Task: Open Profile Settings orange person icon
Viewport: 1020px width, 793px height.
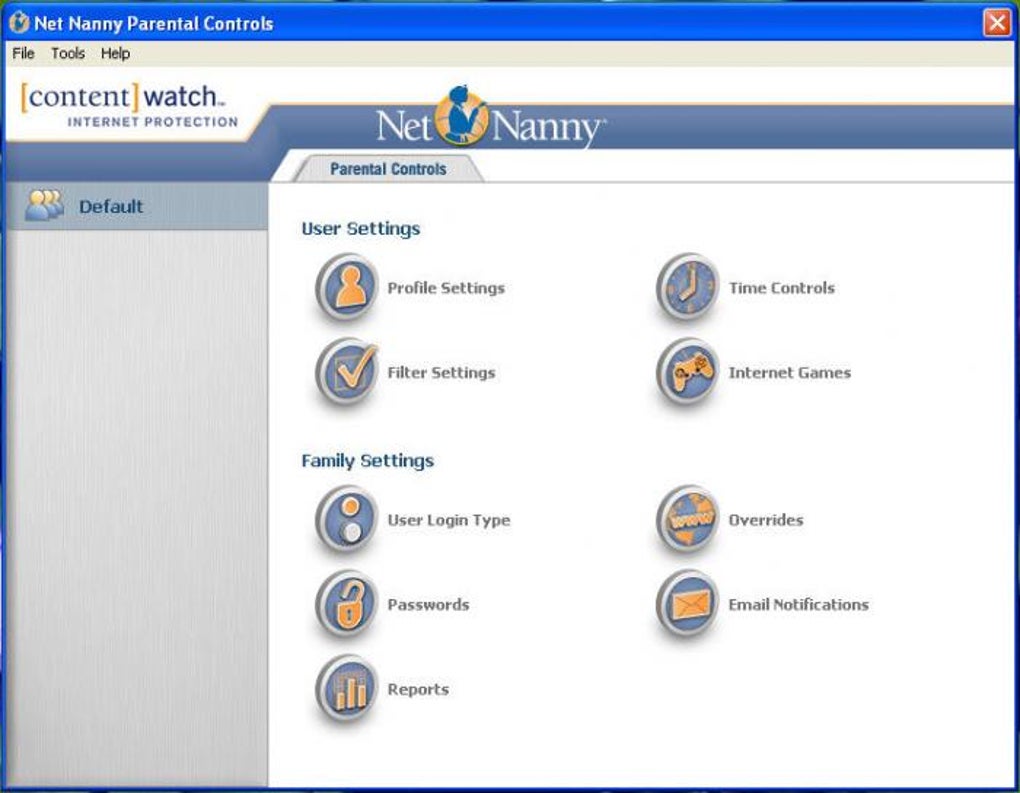Action: 347,287
